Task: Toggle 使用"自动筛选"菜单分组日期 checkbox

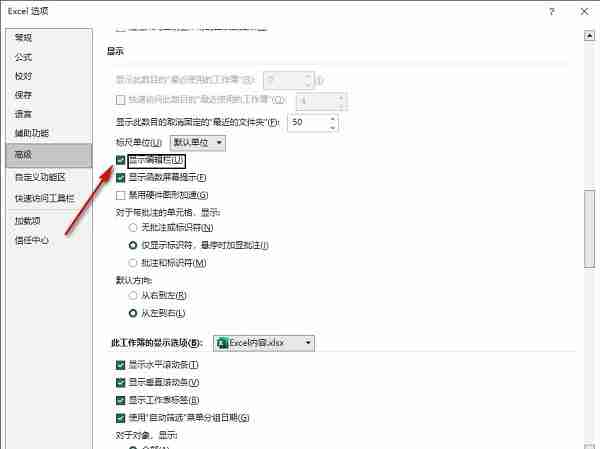Action: pos(121,418)
